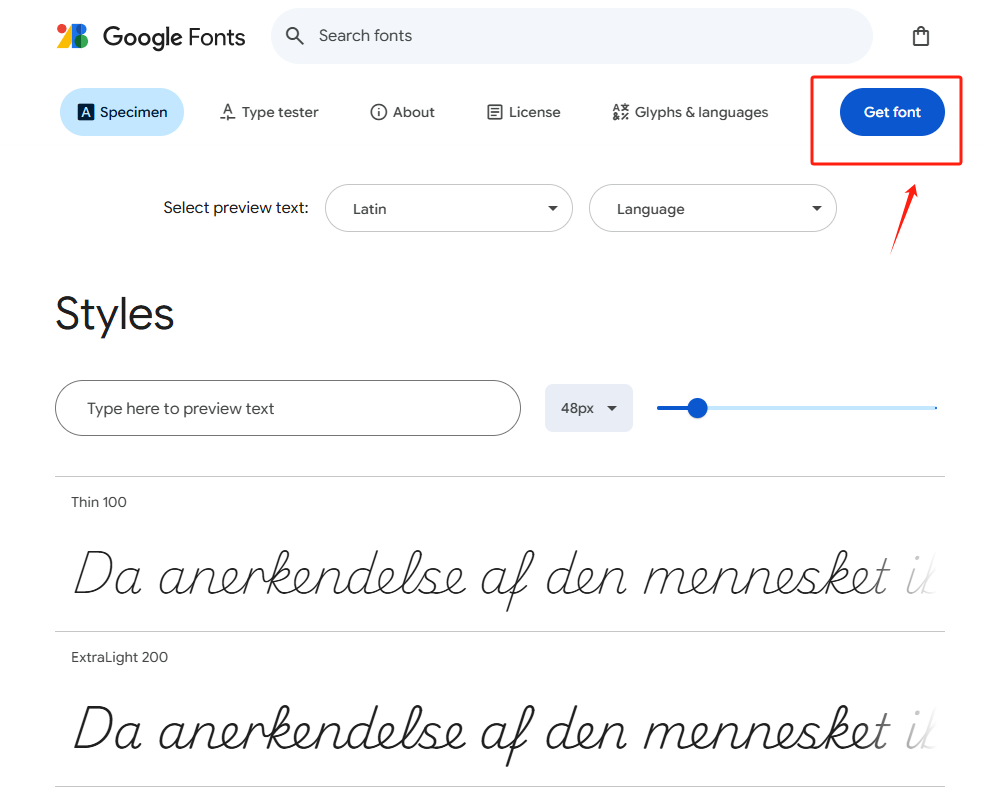The height and width of the screenshot is (793, 986).
Task: Click the font size slider handle
Action: tap(698, 408)
